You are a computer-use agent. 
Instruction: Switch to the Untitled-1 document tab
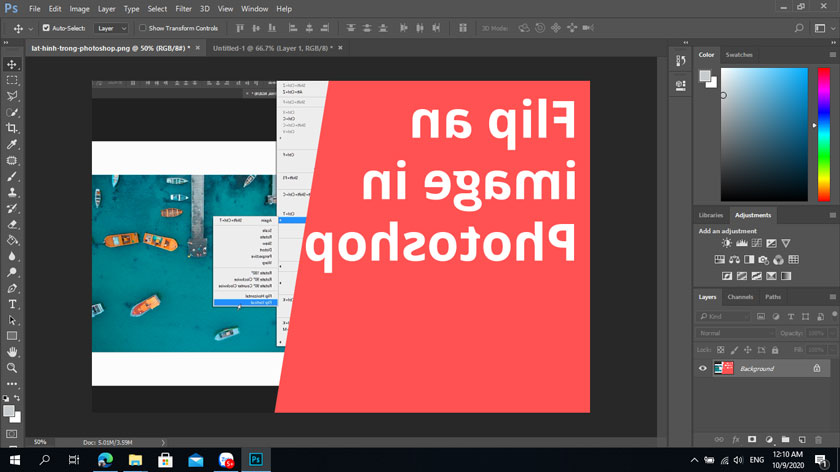click(x=272, y=48)
